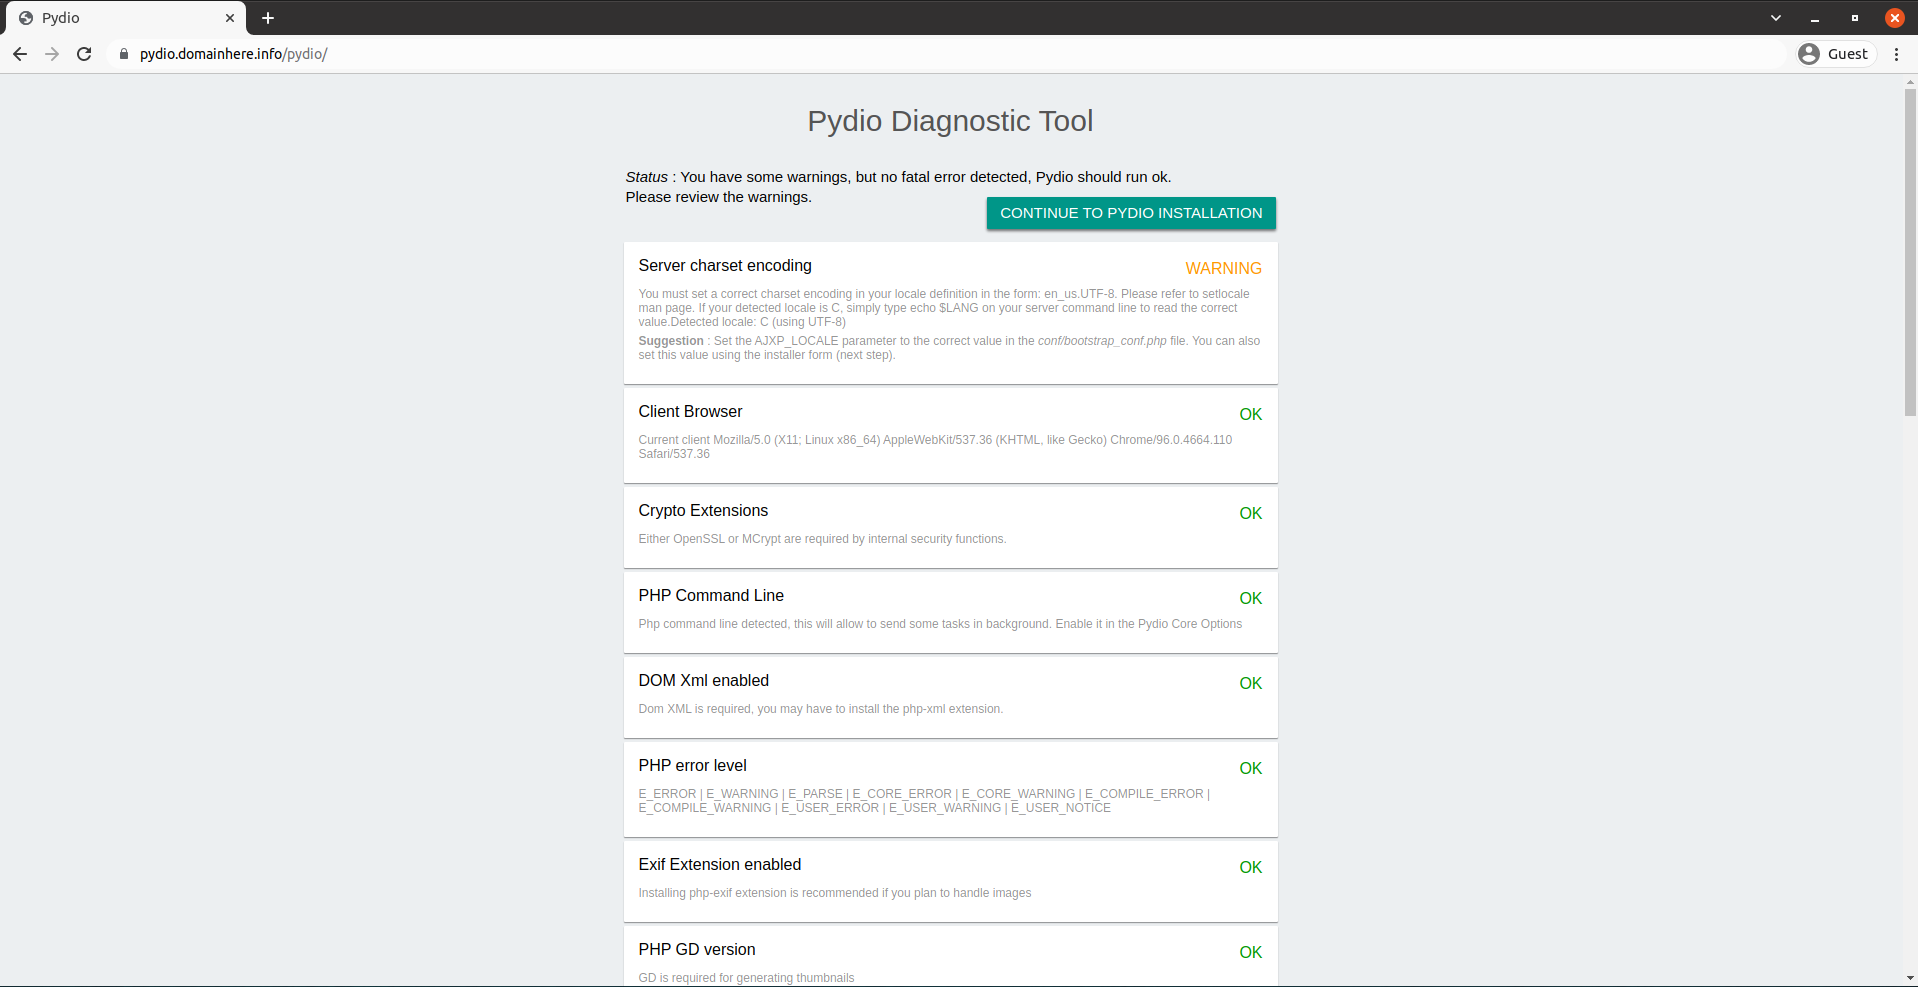The height and width of the screenshot is (987, 1918).
Task: Click the scrollbar up arrow
Action: coord(1910,81)
